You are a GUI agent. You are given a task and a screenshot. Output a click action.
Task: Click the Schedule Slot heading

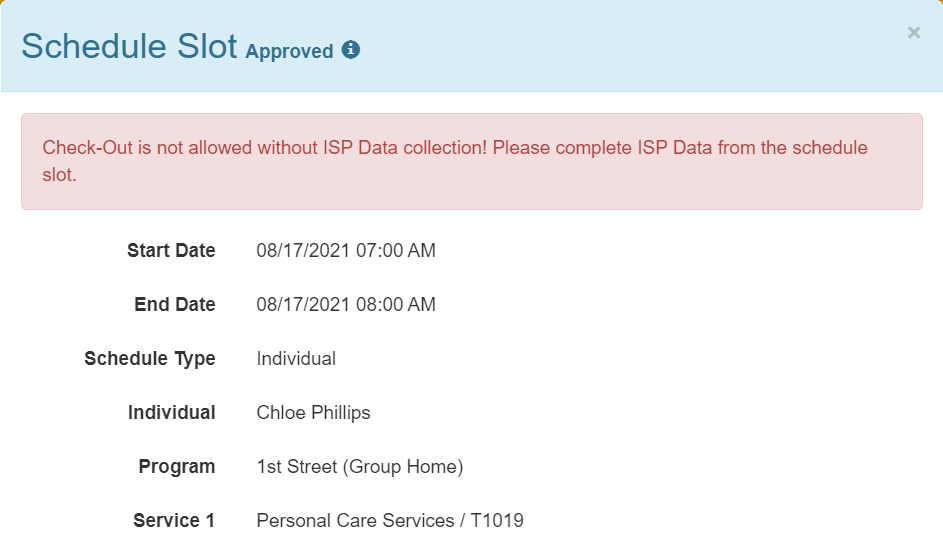[129, 46]
